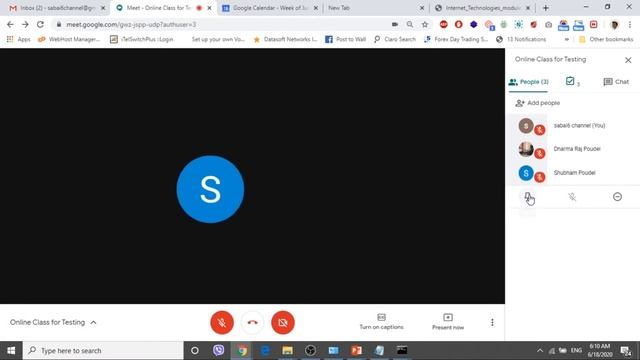Go forward in browser
640x360 pixels.
[x=25, y=24]
